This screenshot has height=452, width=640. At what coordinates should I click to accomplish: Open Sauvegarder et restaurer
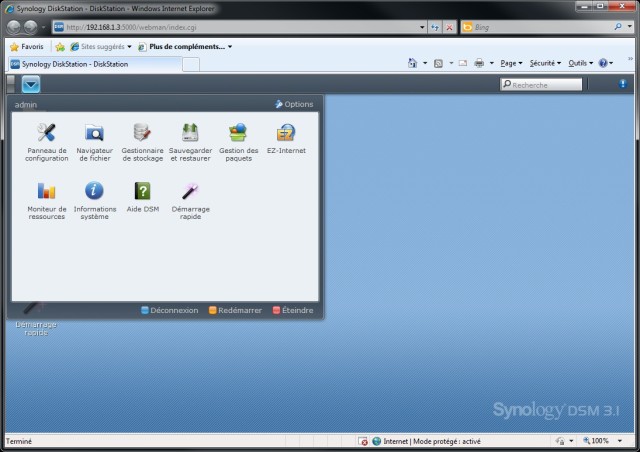190,133
